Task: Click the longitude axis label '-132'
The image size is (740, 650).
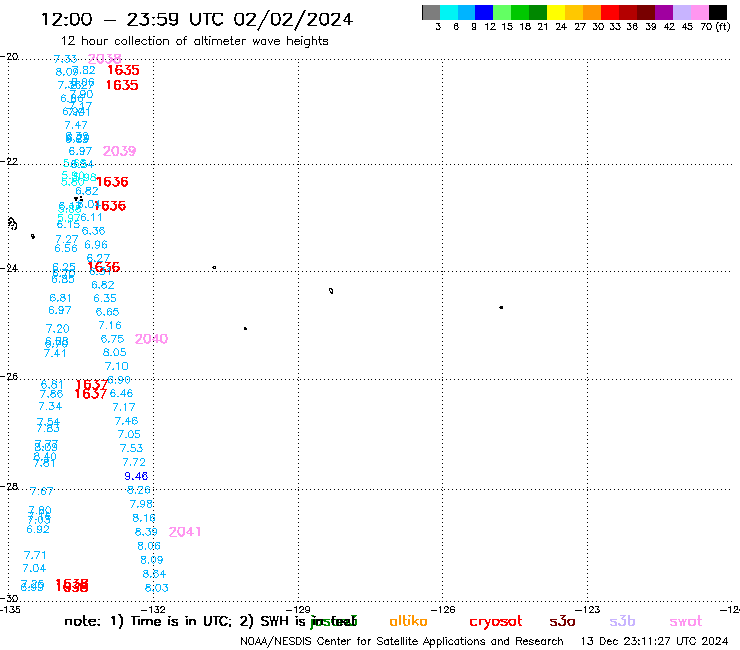Action: [153, 609]
